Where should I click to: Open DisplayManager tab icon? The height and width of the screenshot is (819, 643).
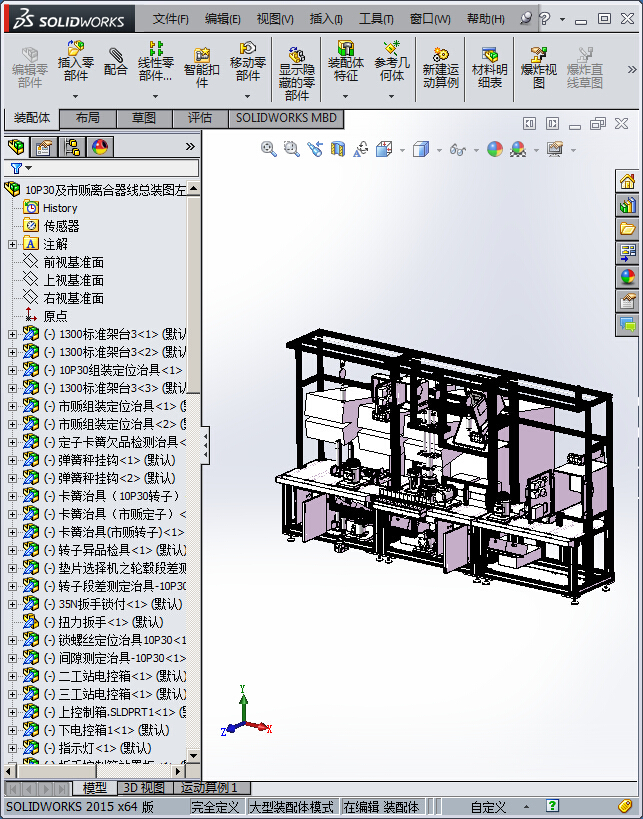100,147
